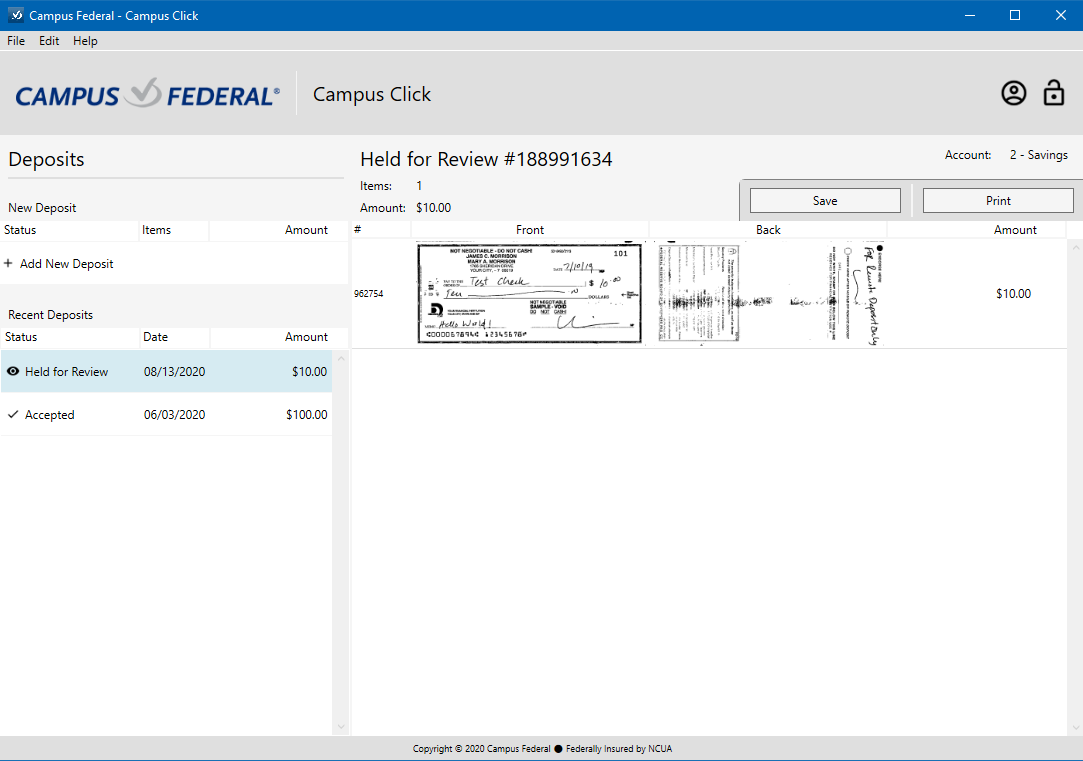
Task: Click the 2 - Savings account value
Action: point(1038,155)
